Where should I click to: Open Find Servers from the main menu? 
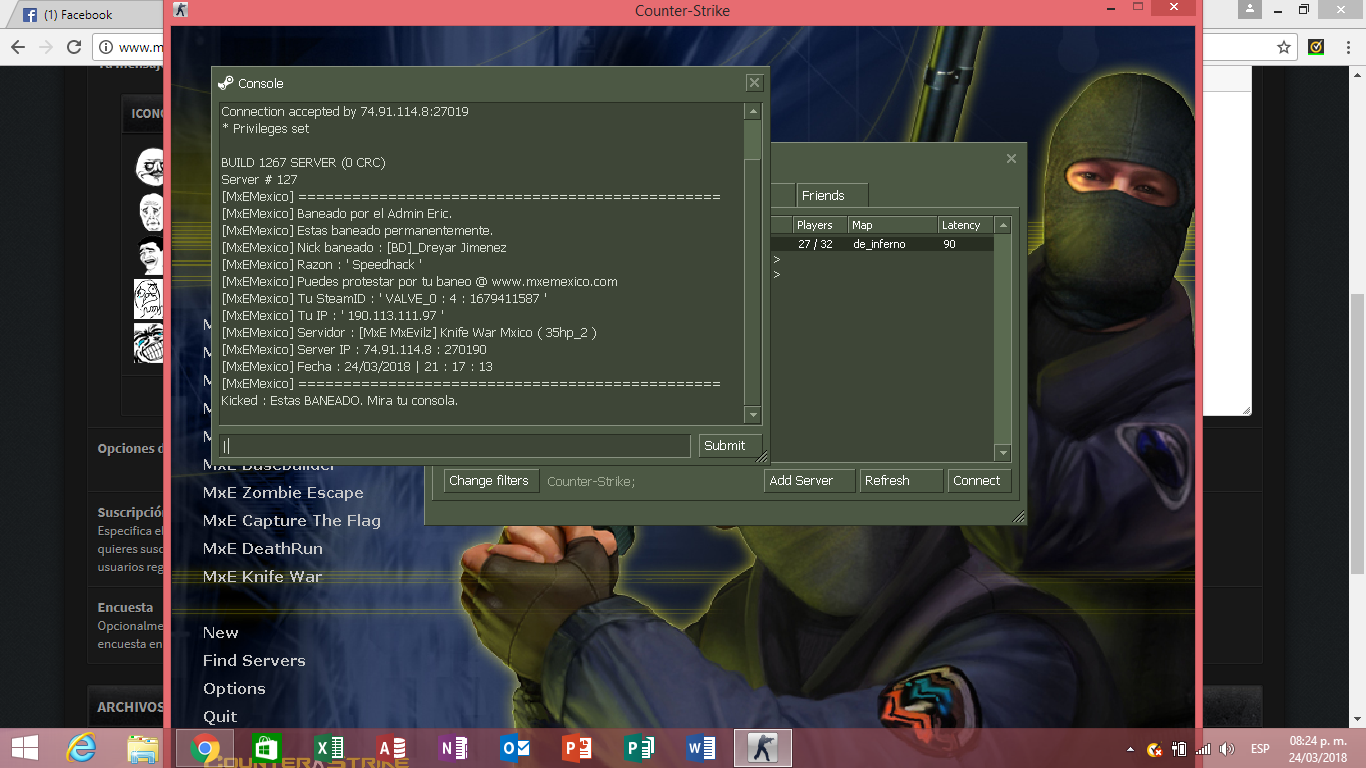tap(254, 661)
